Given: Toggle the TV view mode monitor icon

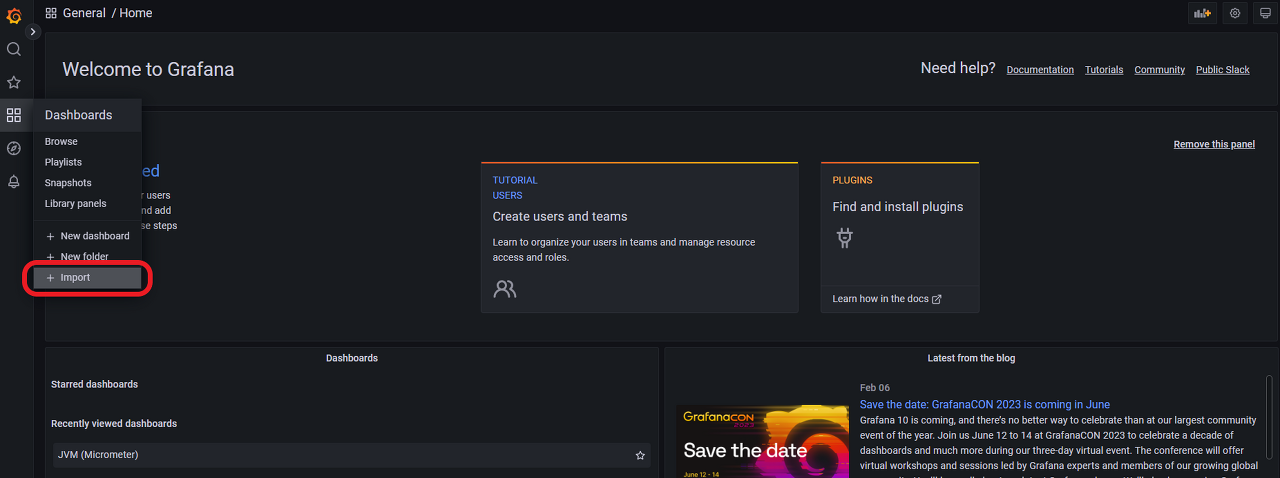Looking at the screenshot, I should 1265,13.
